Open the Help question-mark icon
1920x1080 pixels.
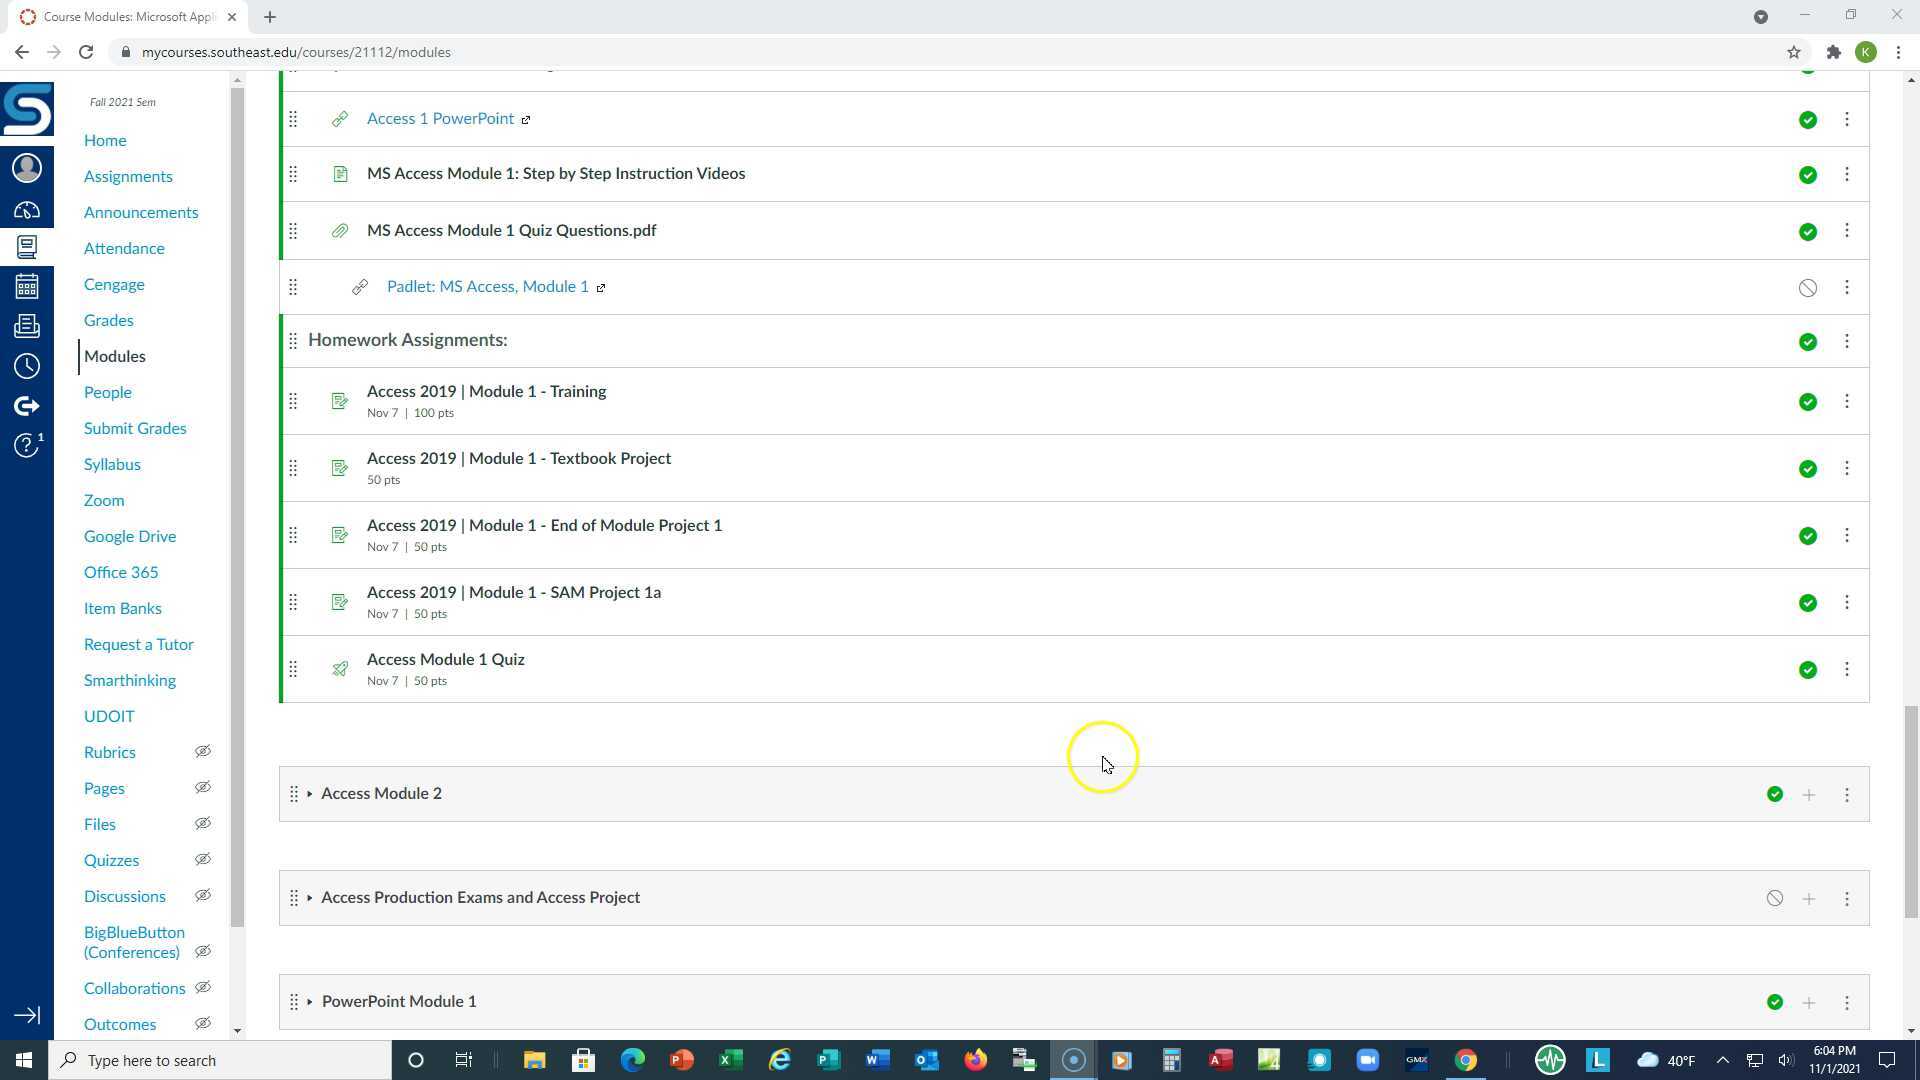(27, 446)
